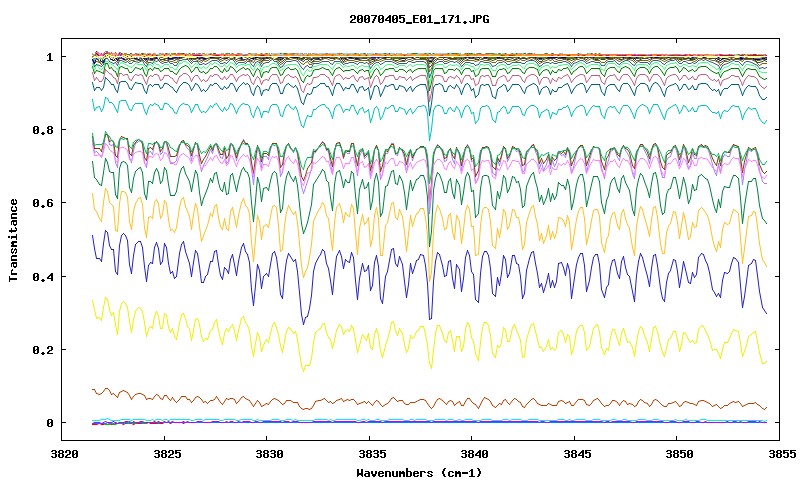Viewport: 800px width, 480px height.
Task: Click the x-axis tick label 3850
Action: (680, 454)
